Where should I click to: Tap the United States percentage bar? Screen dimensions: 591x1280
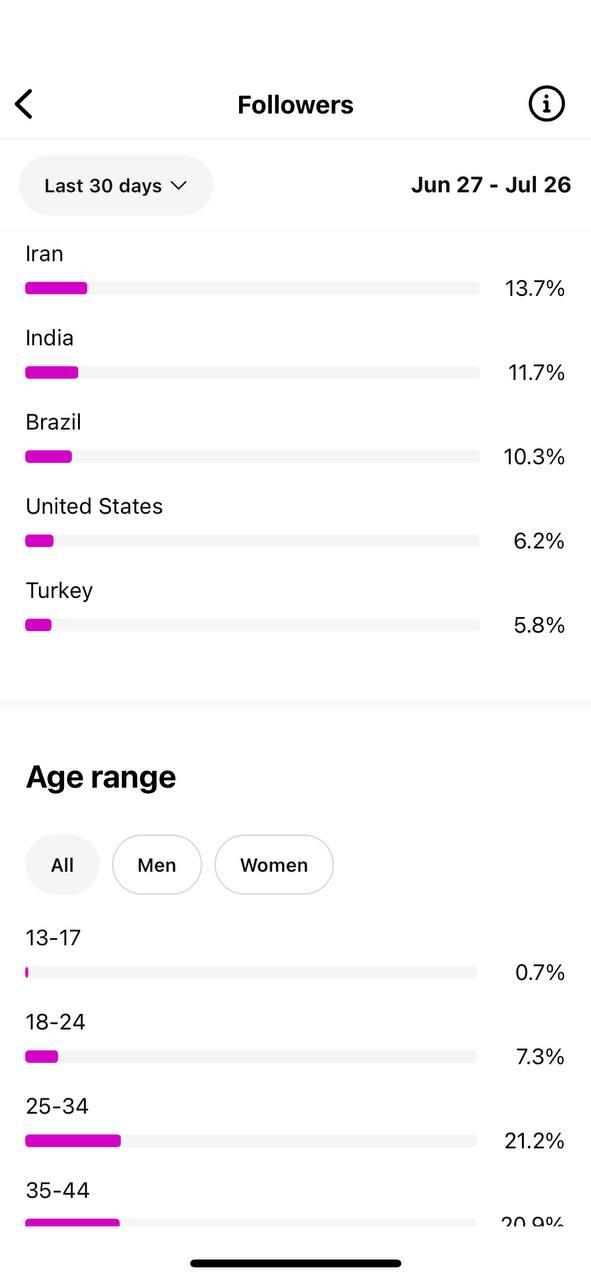252,540
